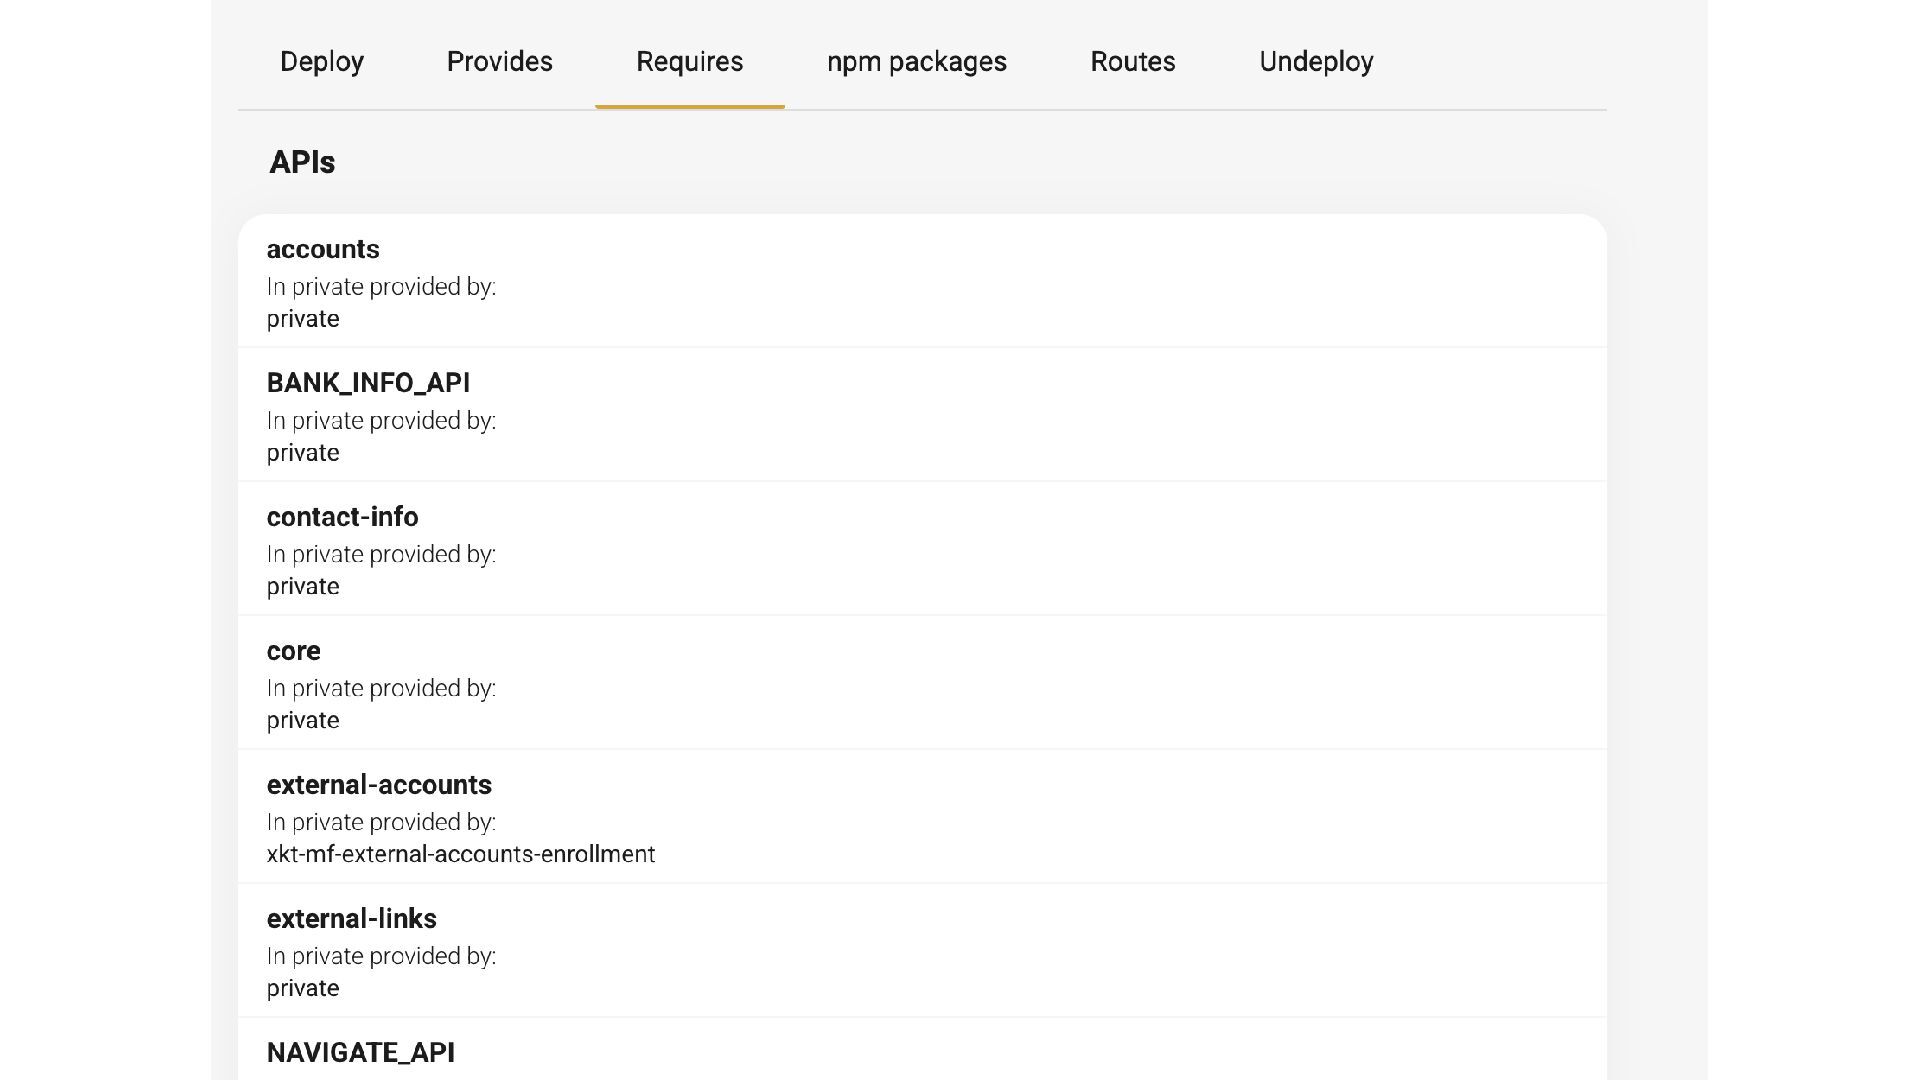Open the Routes tab

1132,62
